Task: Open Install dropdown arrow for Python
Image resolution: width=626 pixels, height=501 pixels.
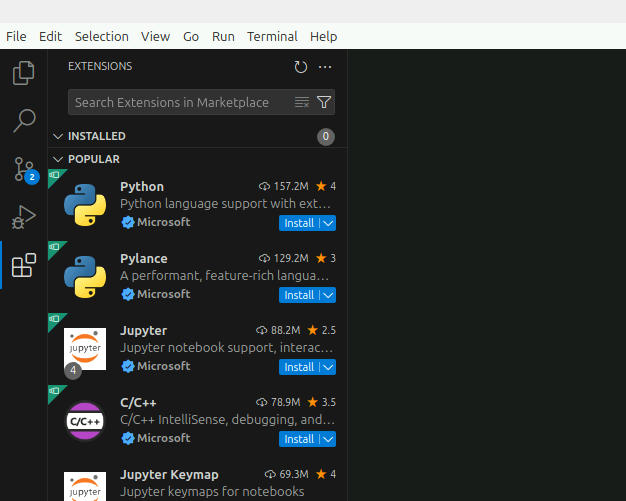Action: [328, 223]
